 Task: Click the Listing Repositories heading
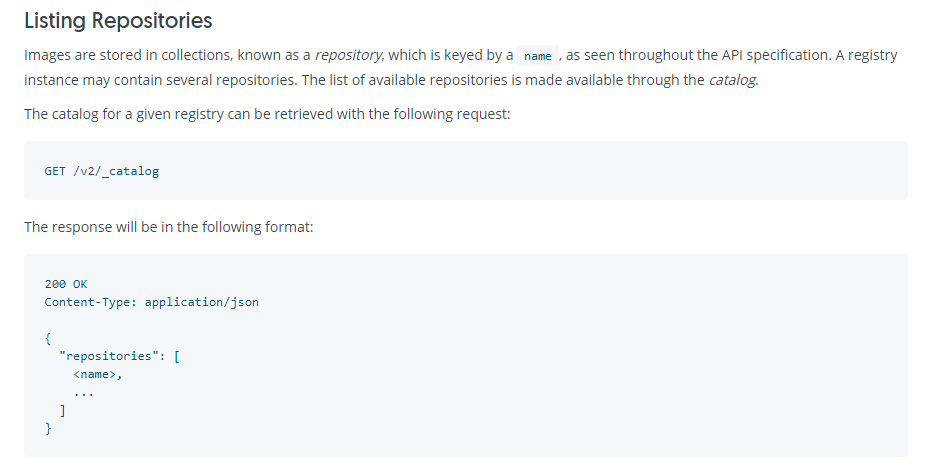118,20
